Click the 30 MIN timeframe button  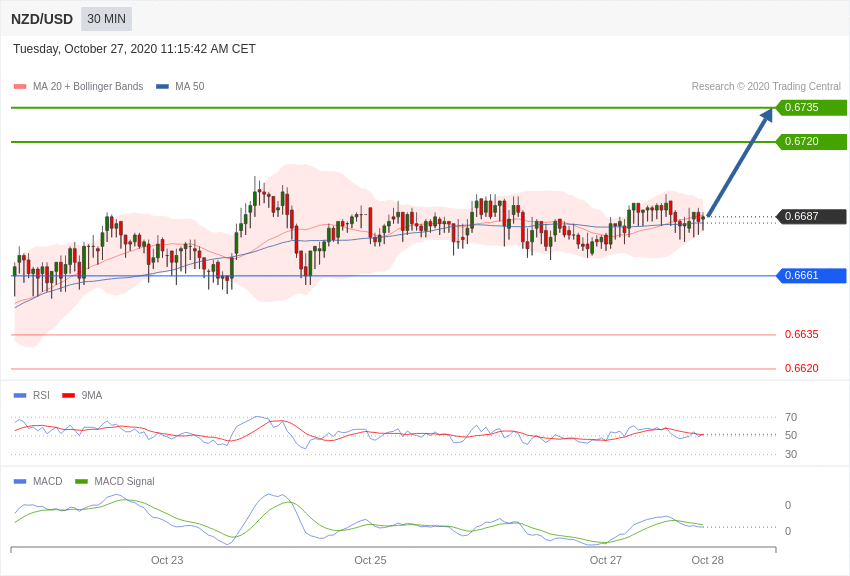coord(106,19)
